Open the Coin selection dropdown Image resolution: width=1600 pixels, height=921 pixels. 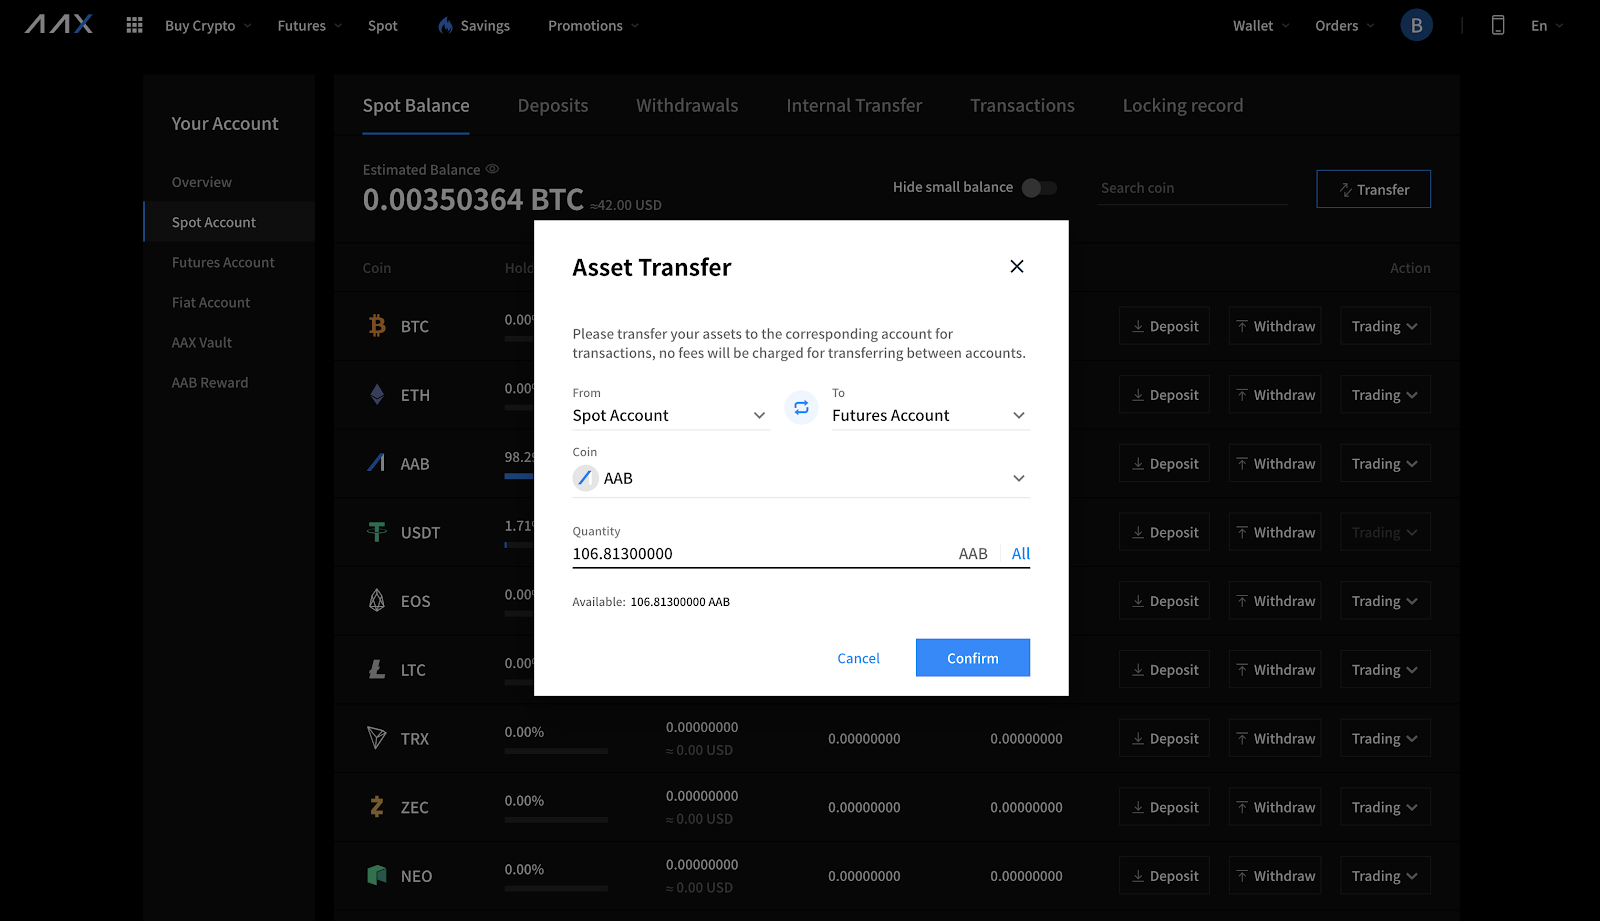click(x=801, y=478)
